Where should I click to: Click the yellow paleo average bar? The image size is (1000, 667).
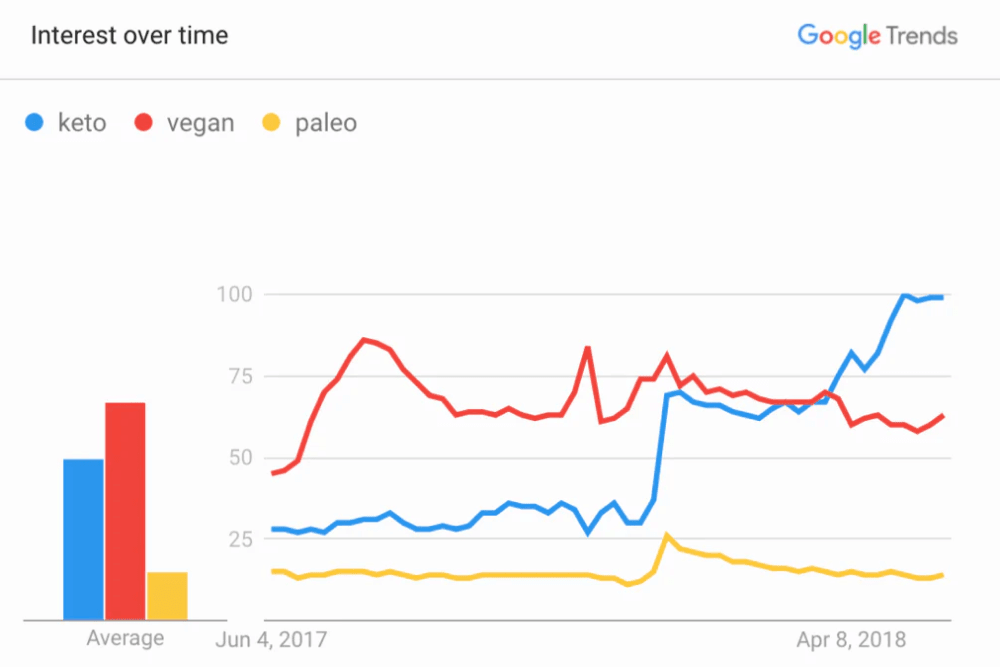coord(167,596)
